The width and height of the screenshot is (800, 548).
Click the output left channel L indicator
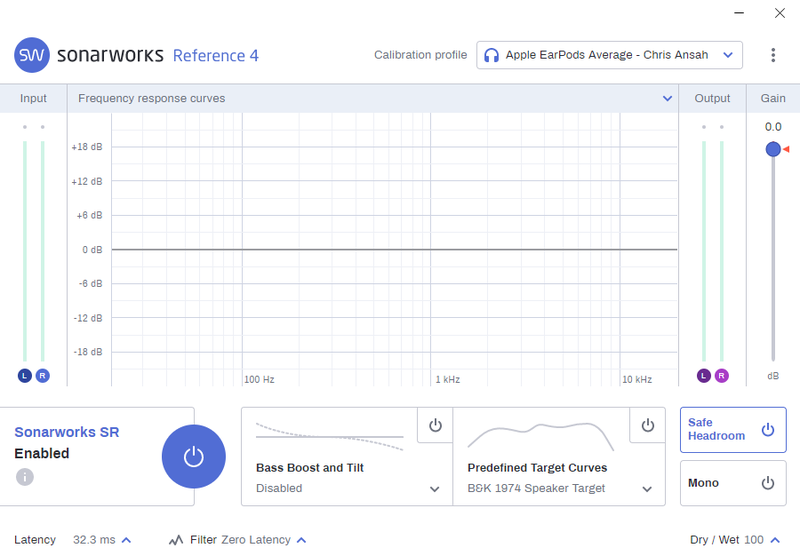[704, 376]
